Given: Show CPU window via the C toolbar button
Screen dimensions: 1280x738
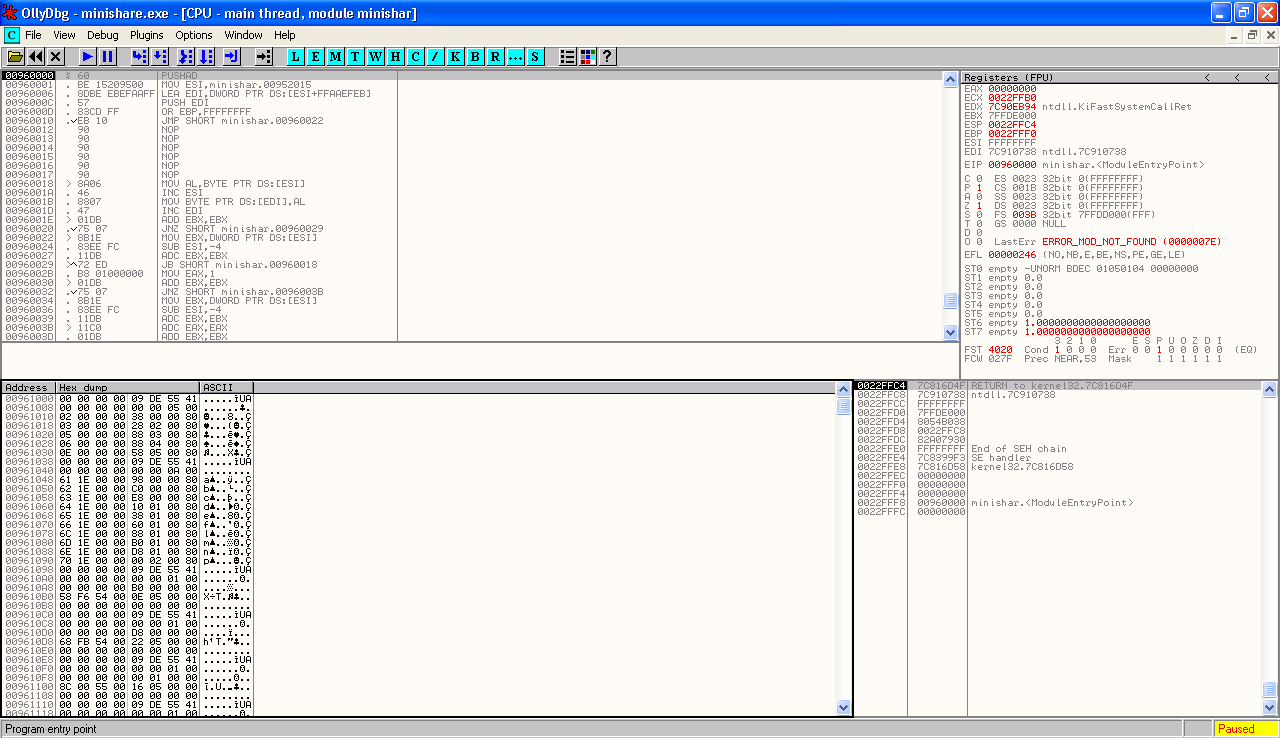Looking at the screenshot, I should pyautogui.click(x=416, y=57).
